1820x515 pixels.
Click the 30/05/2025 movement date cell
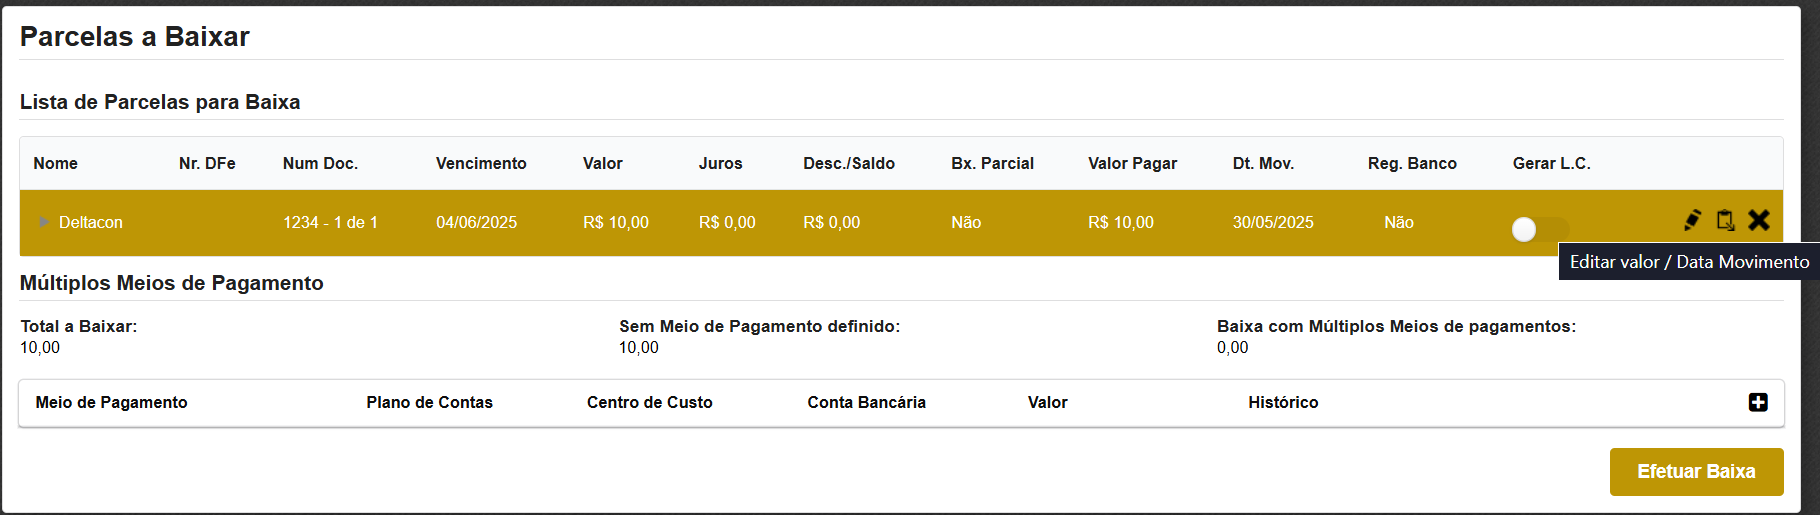(x=1273, y=222)
